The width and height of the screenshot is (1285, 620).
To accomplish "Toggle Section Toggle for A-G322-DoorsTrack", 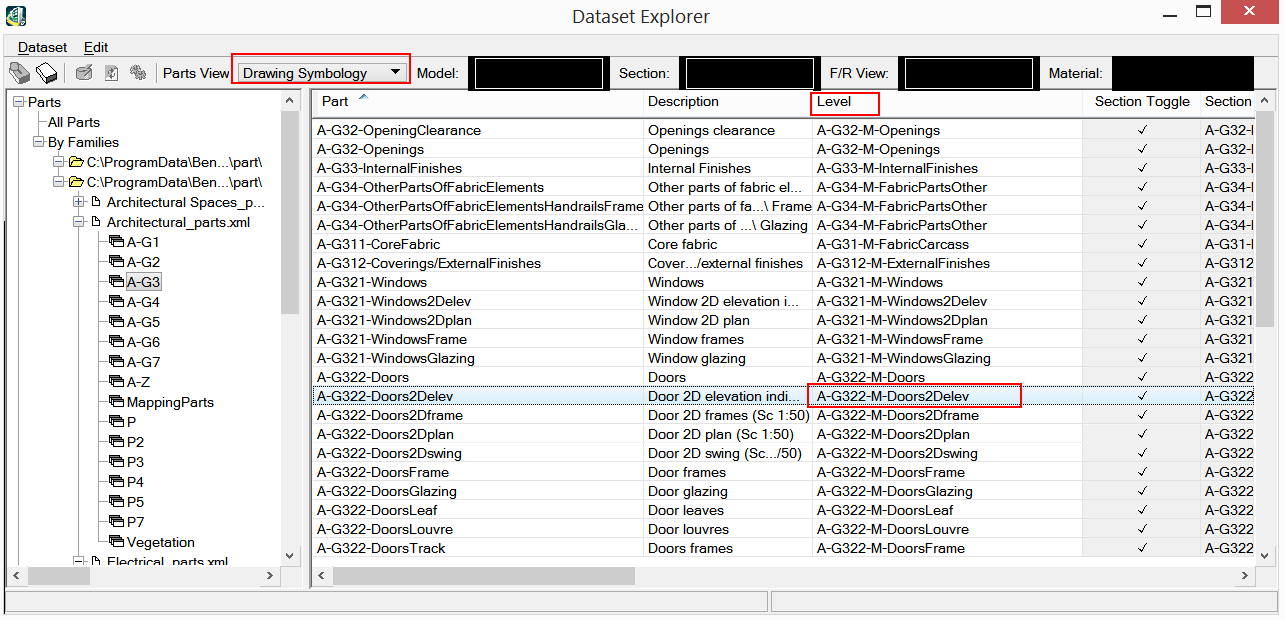I will click(1142, 548).
